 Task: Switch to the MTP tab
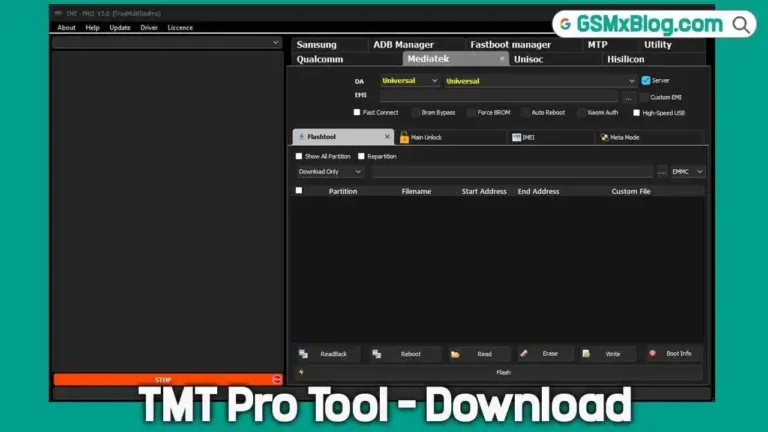610,45
